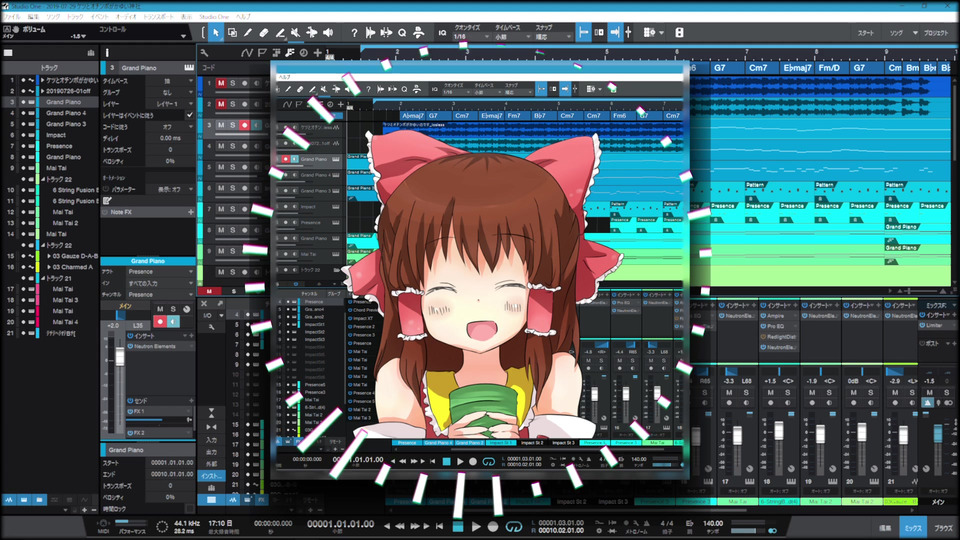Click the スタート page button

866,33
